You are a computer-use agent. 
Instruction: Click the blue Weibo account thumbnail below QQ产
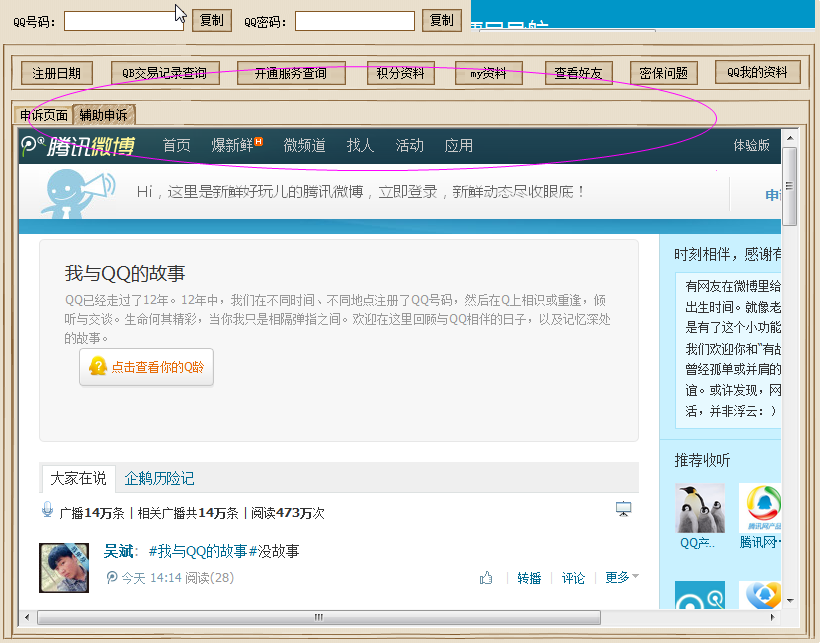(700, 595)
